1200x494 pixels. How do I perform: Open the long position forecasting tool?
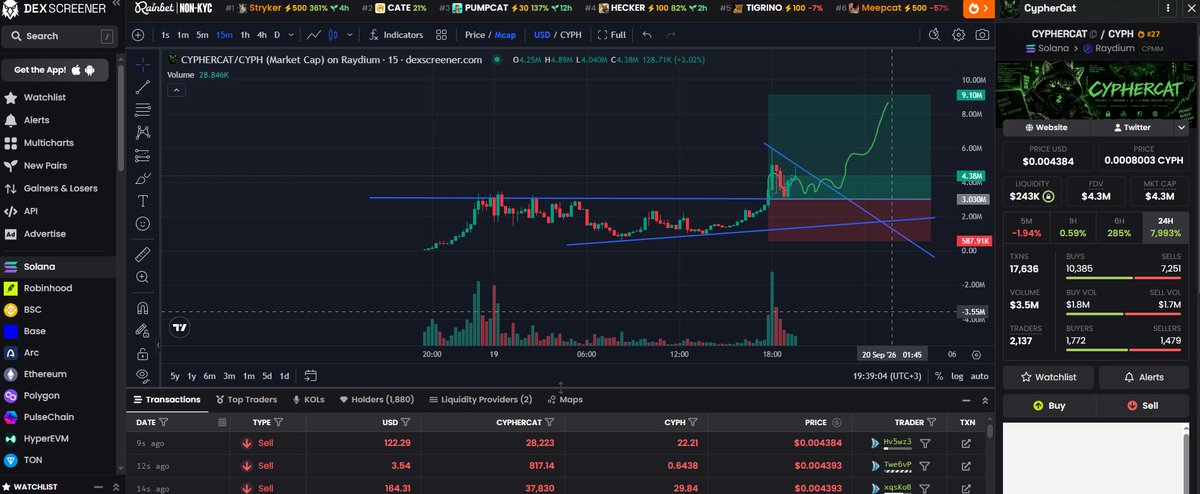tap(142, 155)
